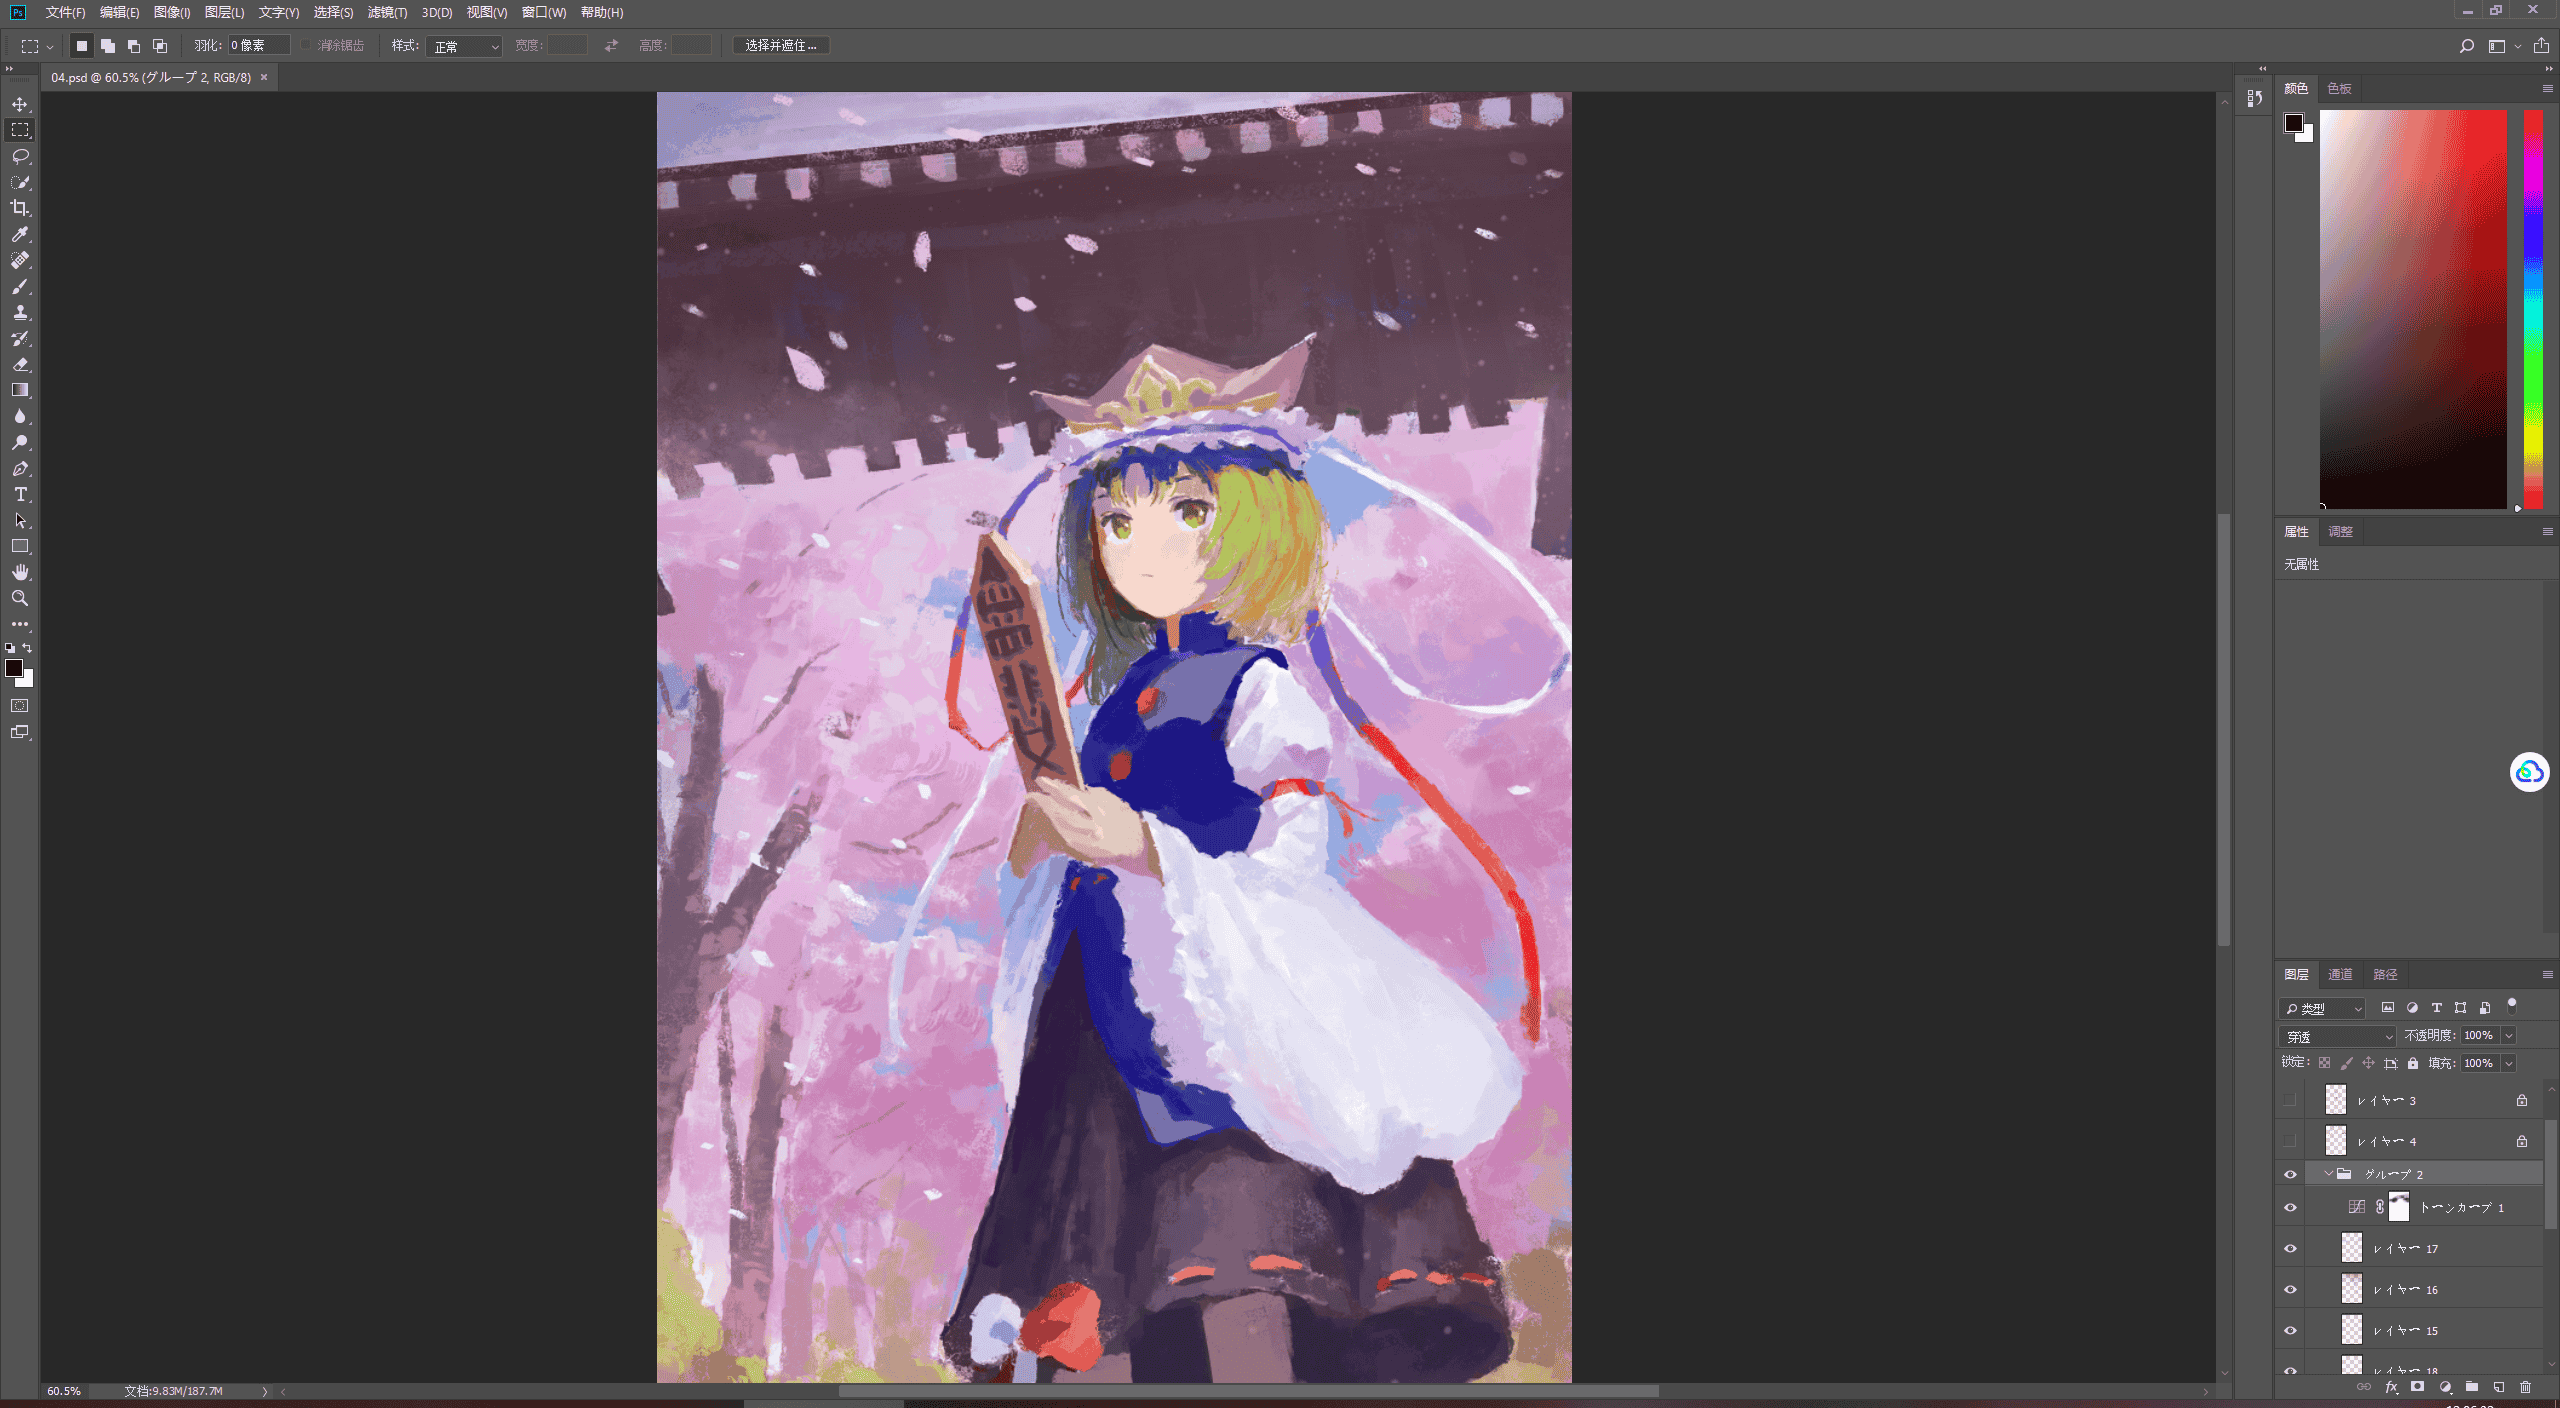Click the delete layer trash icon
Viewport: 2560px width, 1408px height.
pyautogui.click(x=2525, y=1387)
